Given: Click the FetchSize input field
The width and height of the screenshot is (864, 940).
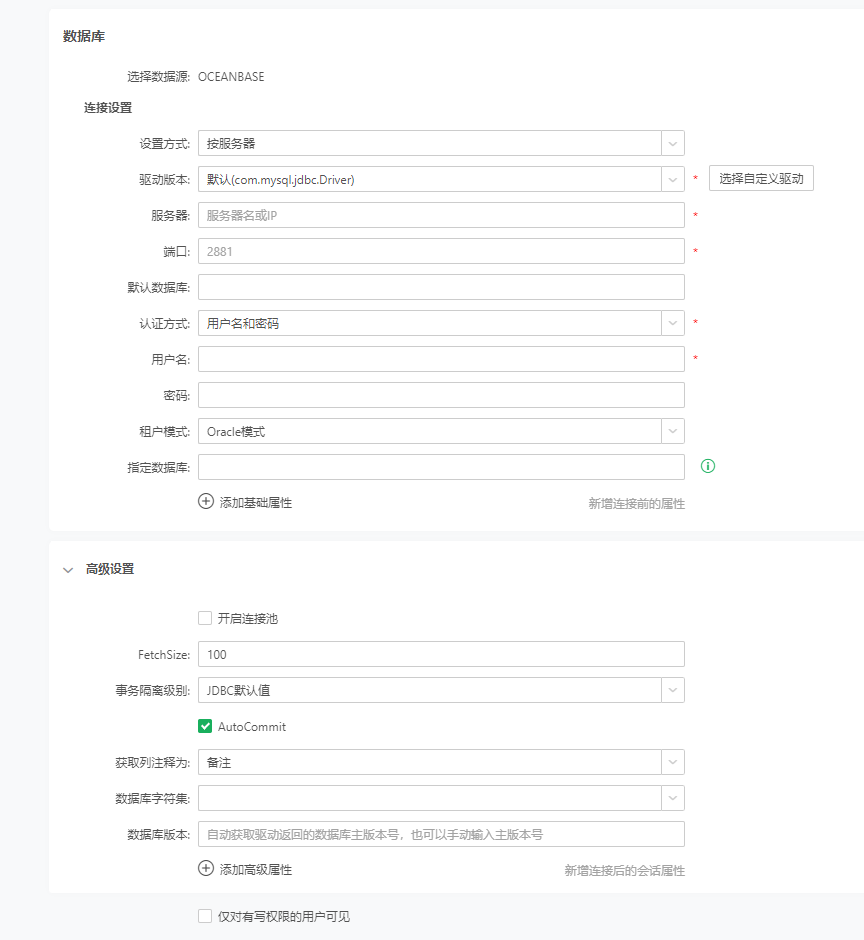Looking at the screenshot, I should pyautogui.click(x=440, y=654).
